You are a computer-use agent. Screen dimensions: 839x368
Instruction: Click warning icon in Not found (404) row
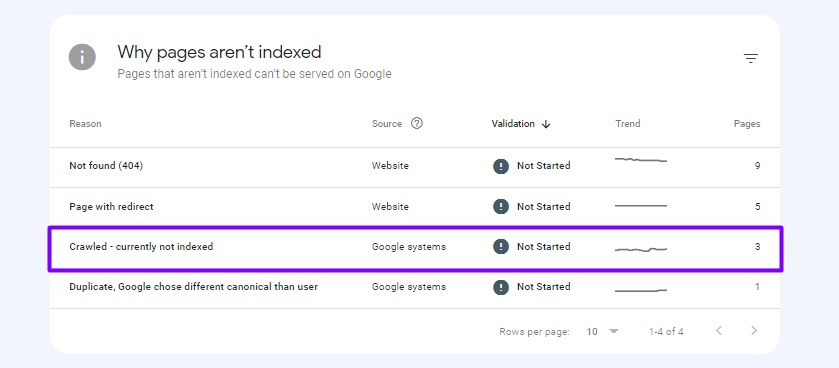coord(501,166)
